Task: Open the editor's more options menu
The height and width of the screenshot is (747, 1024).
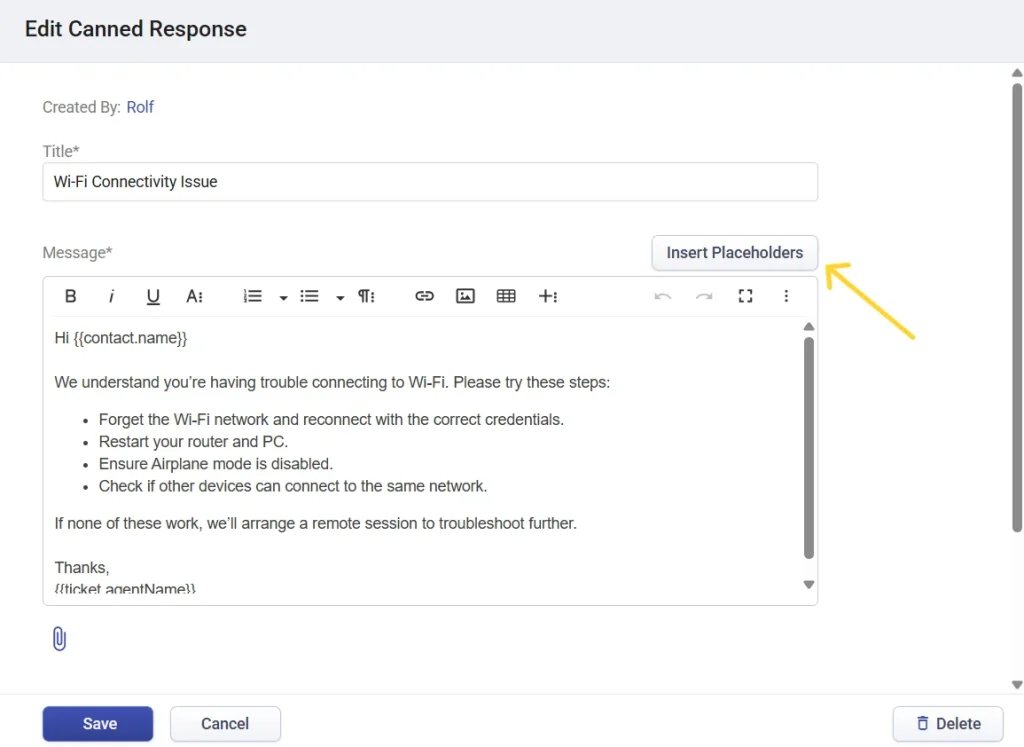Action: tap(786, 296)
